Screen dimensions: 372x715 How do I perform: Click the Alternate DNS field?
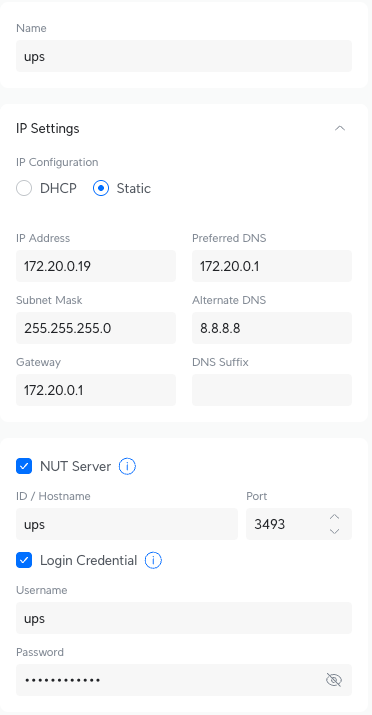(272, 328)
